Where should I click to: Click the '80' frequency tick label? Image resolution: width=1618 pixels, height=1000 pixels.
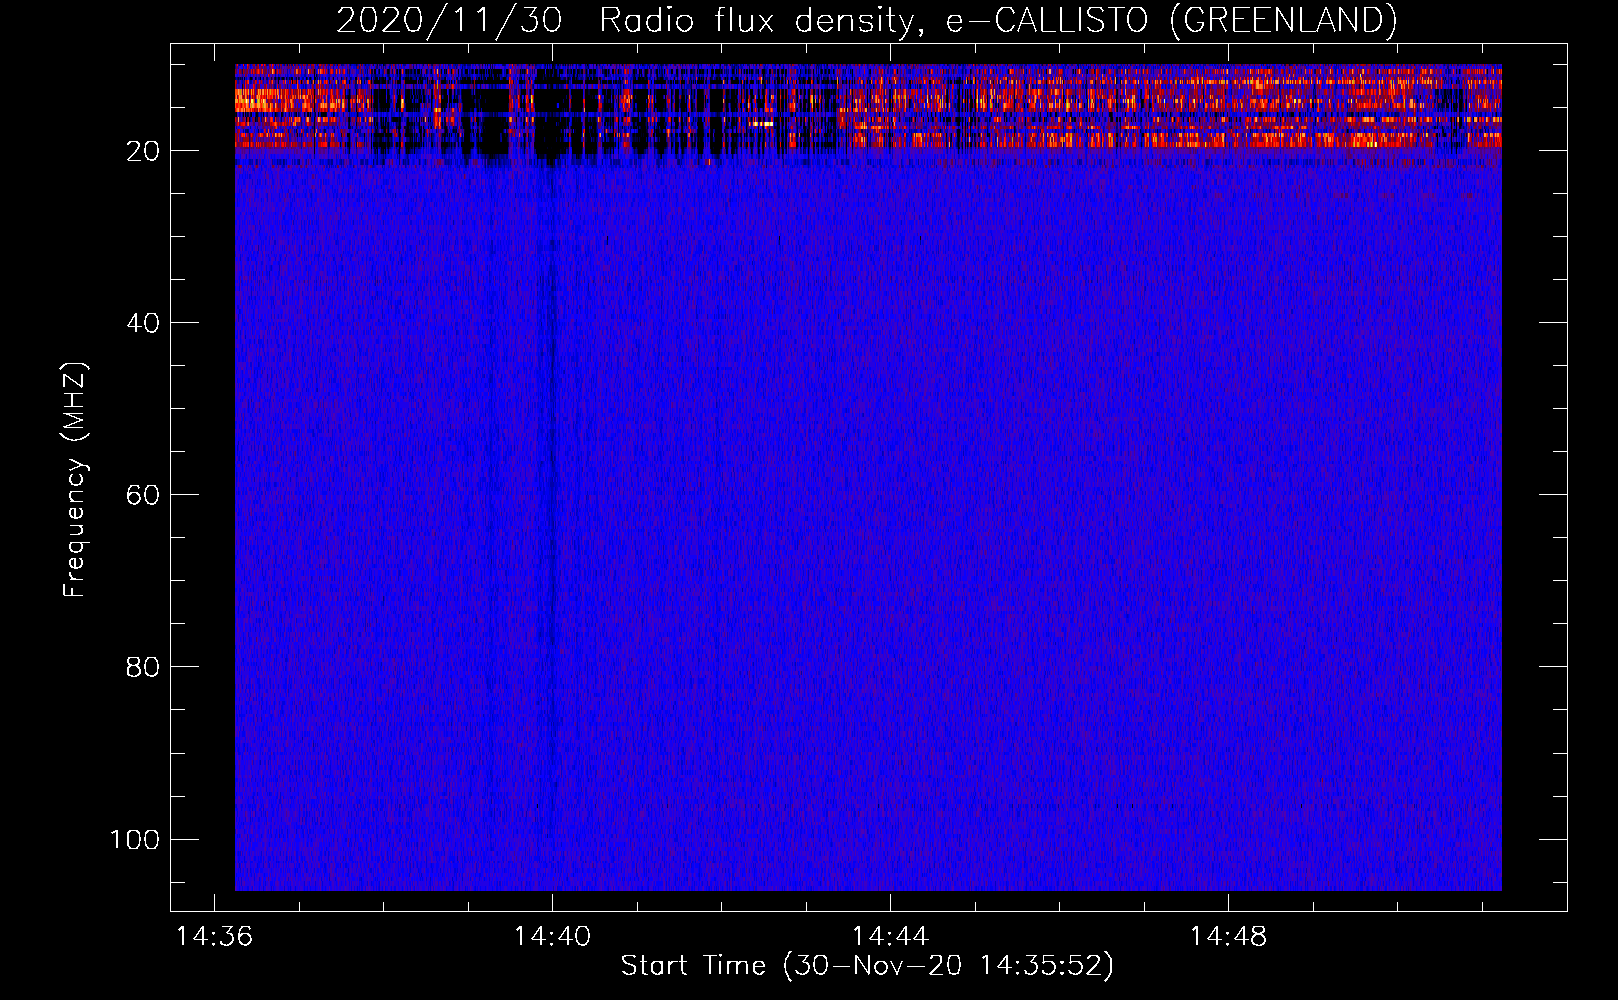pos(143,667)
